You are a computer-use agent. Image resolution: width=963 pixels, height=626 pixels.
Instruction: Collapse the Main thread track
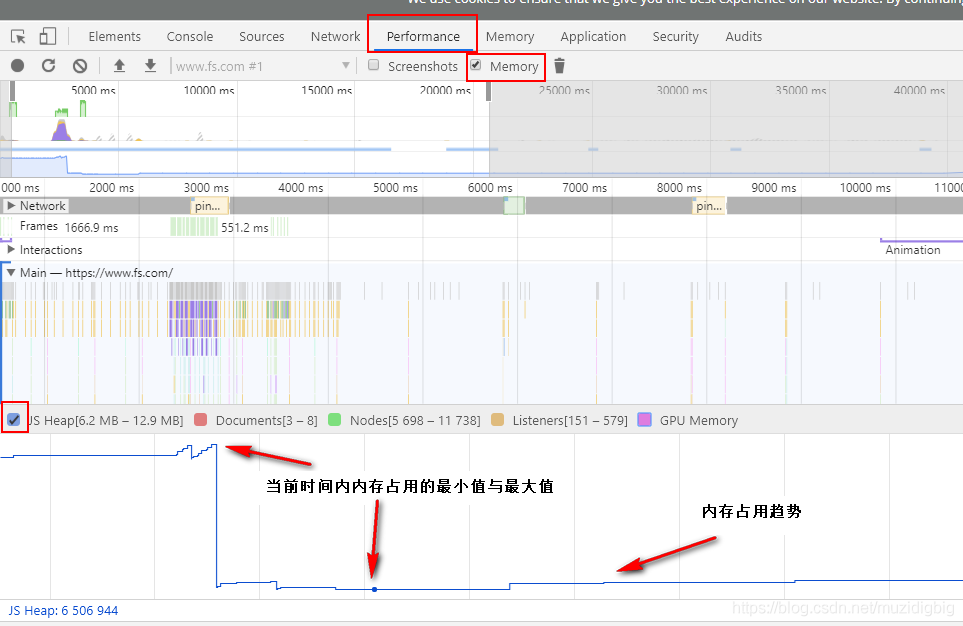pos(11,272)
